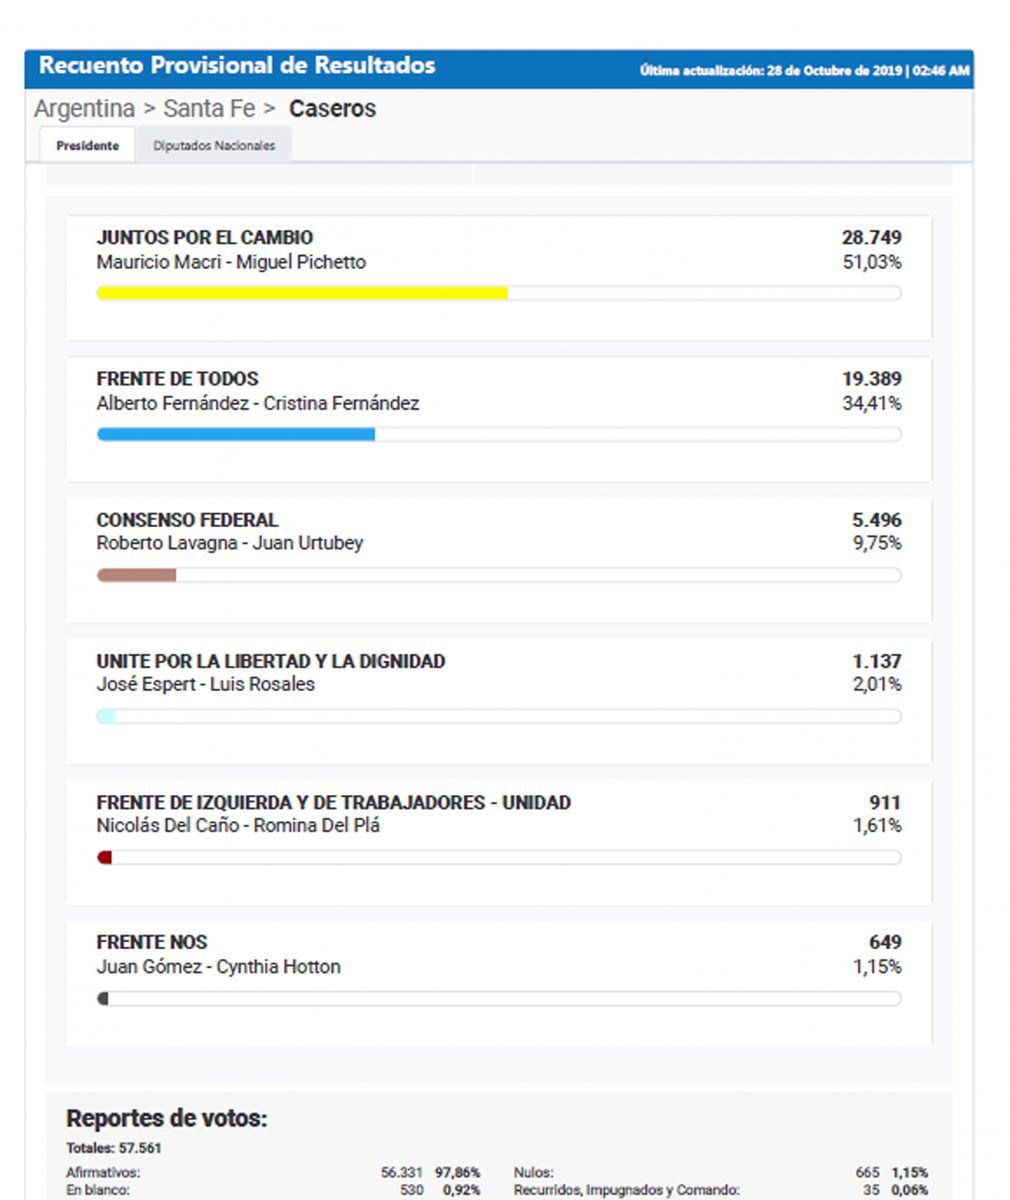Click the Unite por la Libertad bar
This screenshot has height=1200, width=1010.
[x=499, y=716]
